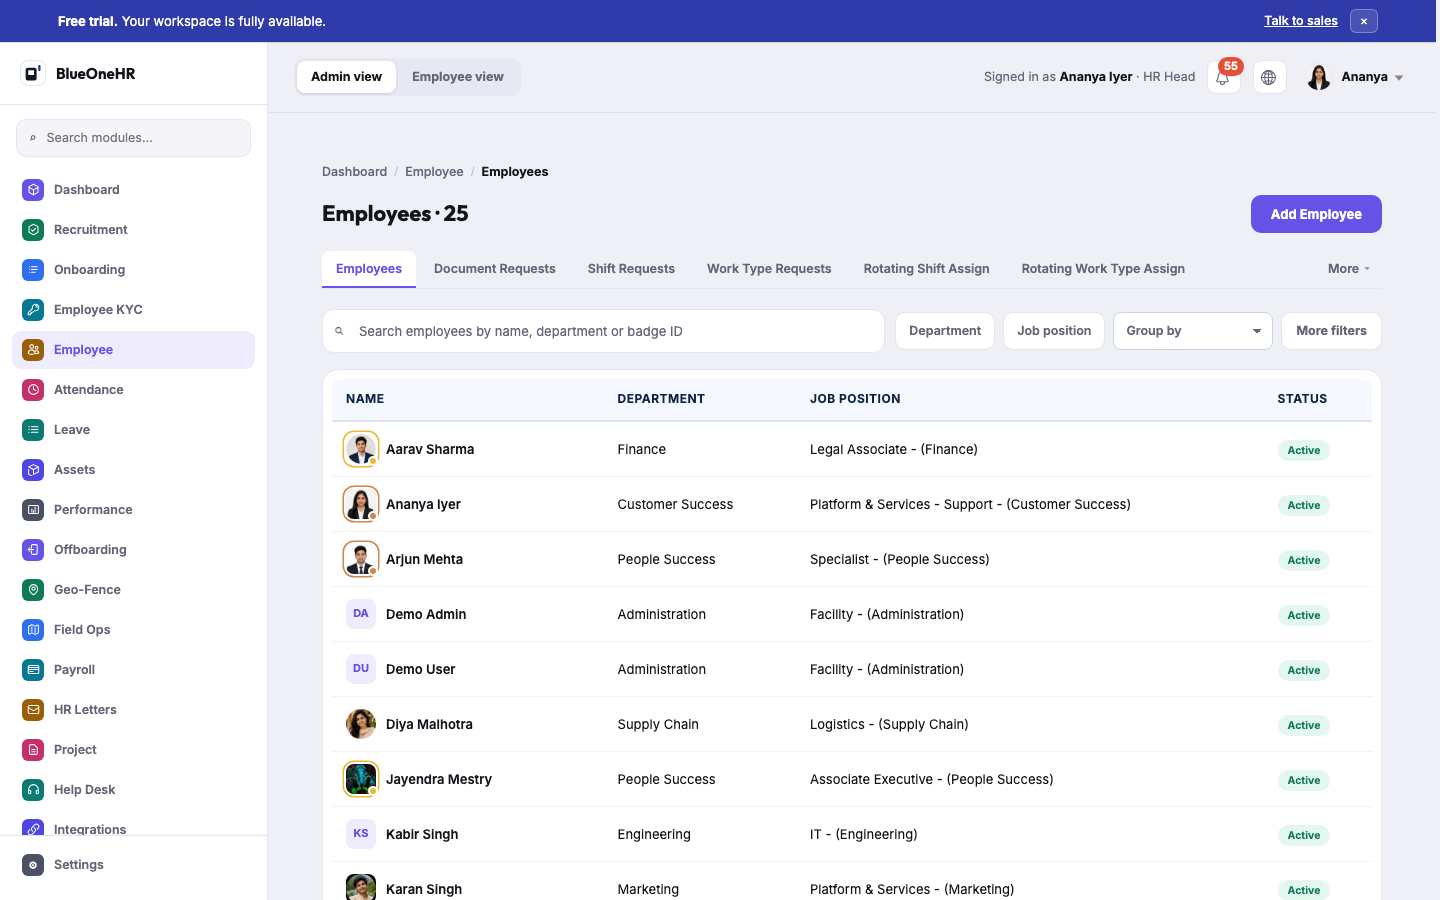This screenshot has height=900, width=1440.
Task: Open the Attendance clock icon
Action: click(x=33, y=389)
